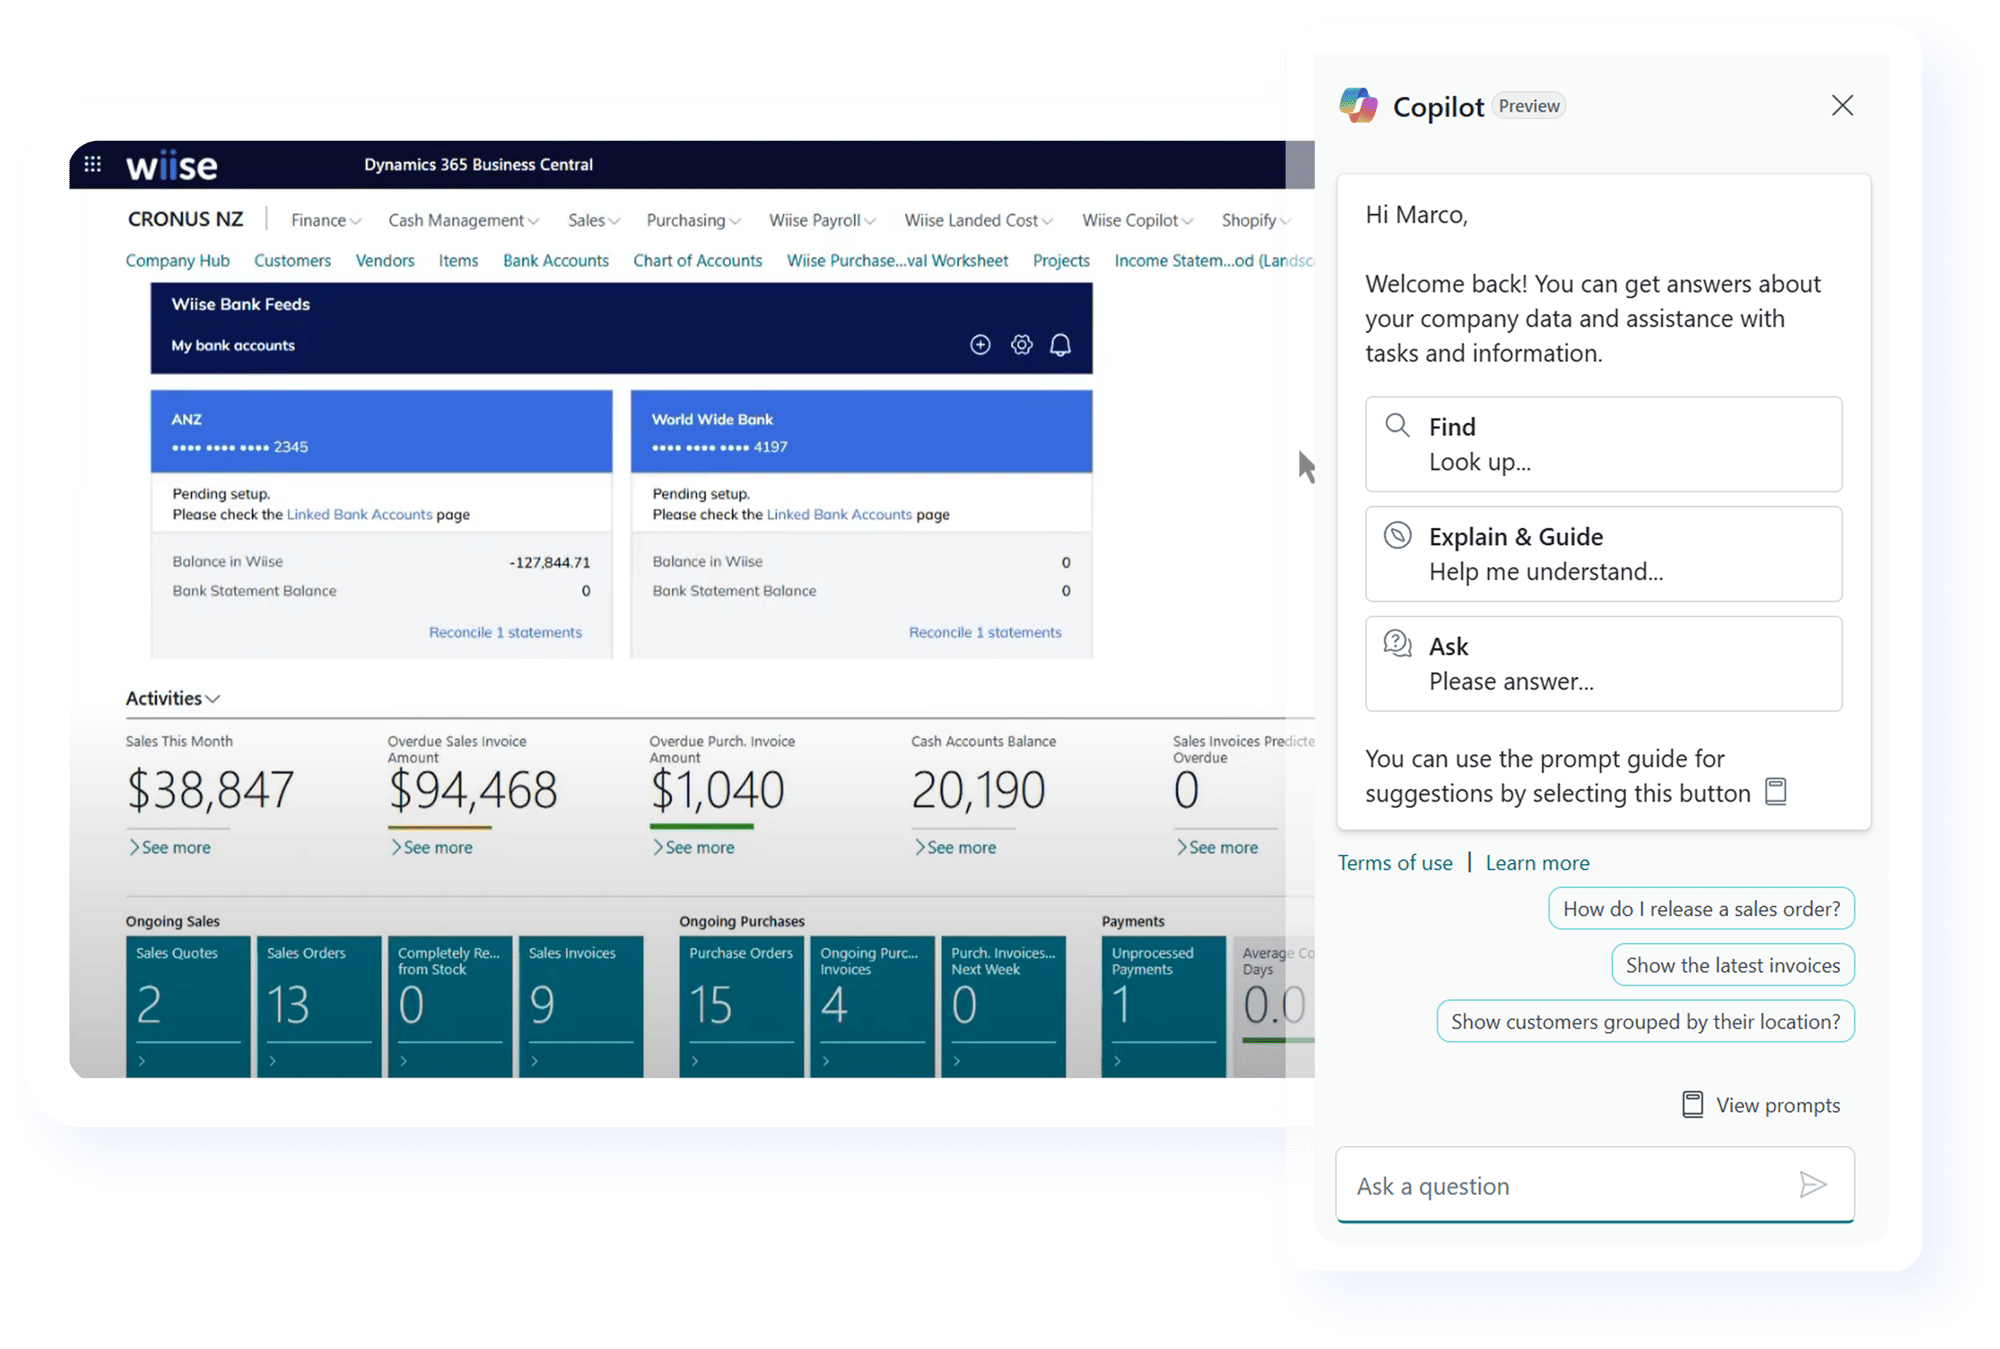This screenshot has height=1349, width=2000.
Task: Open the app launcher grid icon
Action: [x=92, y=164]
